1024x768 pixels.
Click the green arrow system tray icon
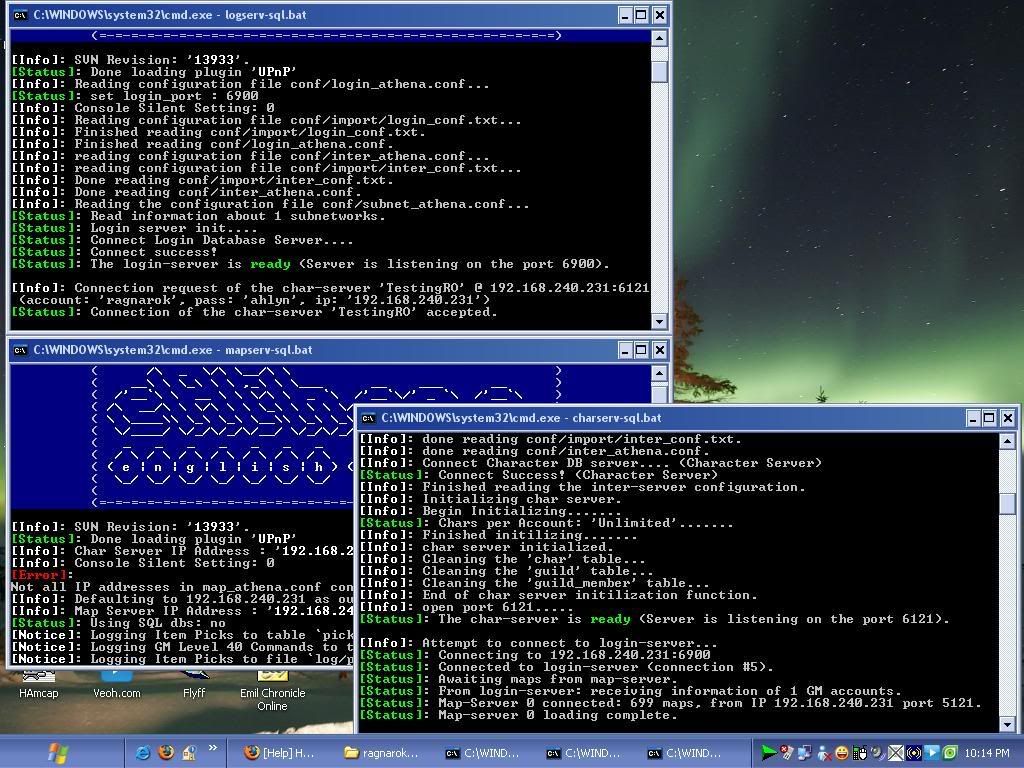(x=768, y=752)
